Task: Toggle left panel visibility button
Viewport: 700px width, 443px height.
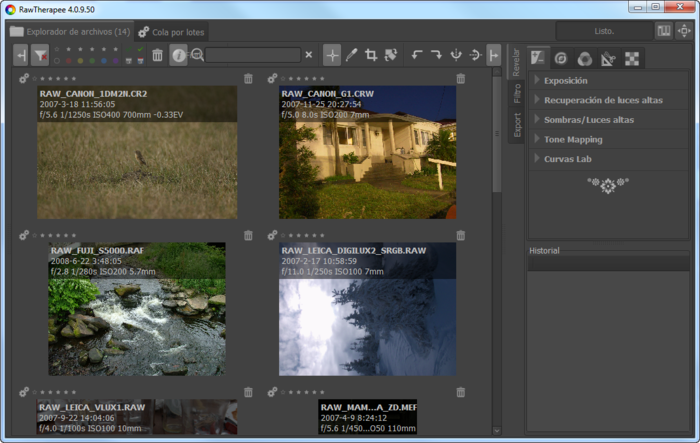Action: coord(21,55)
